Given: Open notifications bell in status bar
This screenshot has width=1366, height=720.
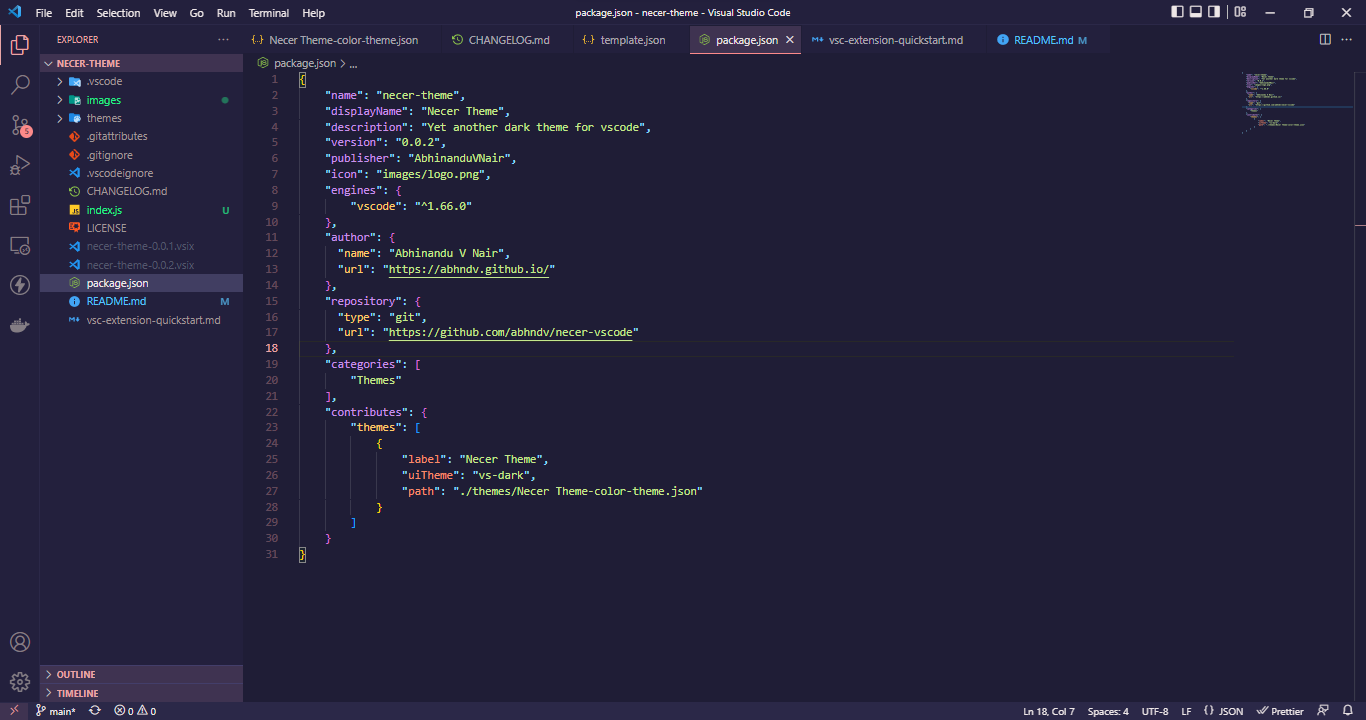Looking at the screenshot, I should 1346,711.
